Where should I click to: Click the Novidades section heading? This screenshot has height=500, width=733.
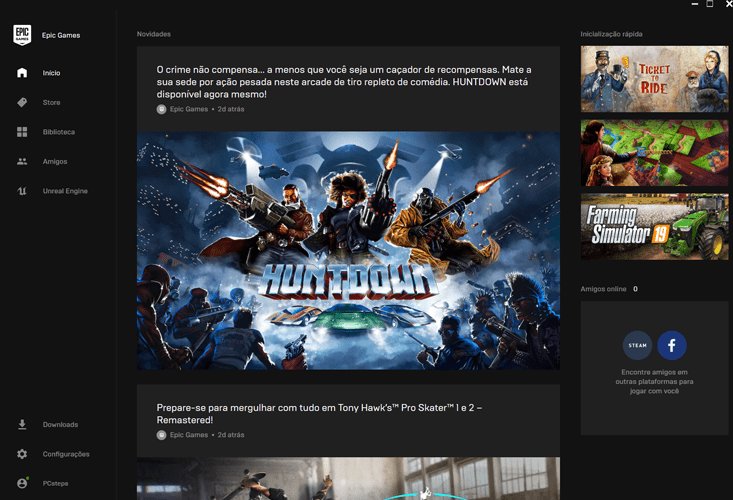pyautogui.click(x=154, y=34)
